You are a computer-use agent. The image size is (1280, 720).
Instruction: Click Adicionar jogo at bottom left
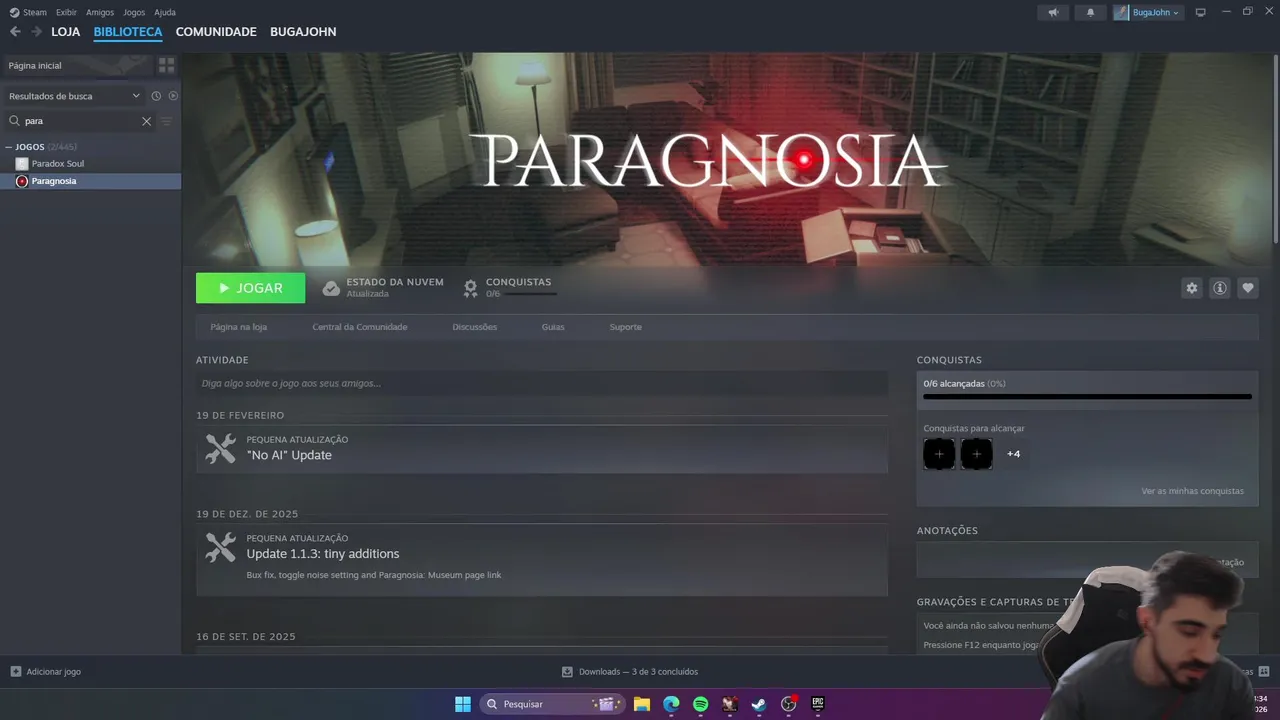[46, 672]
